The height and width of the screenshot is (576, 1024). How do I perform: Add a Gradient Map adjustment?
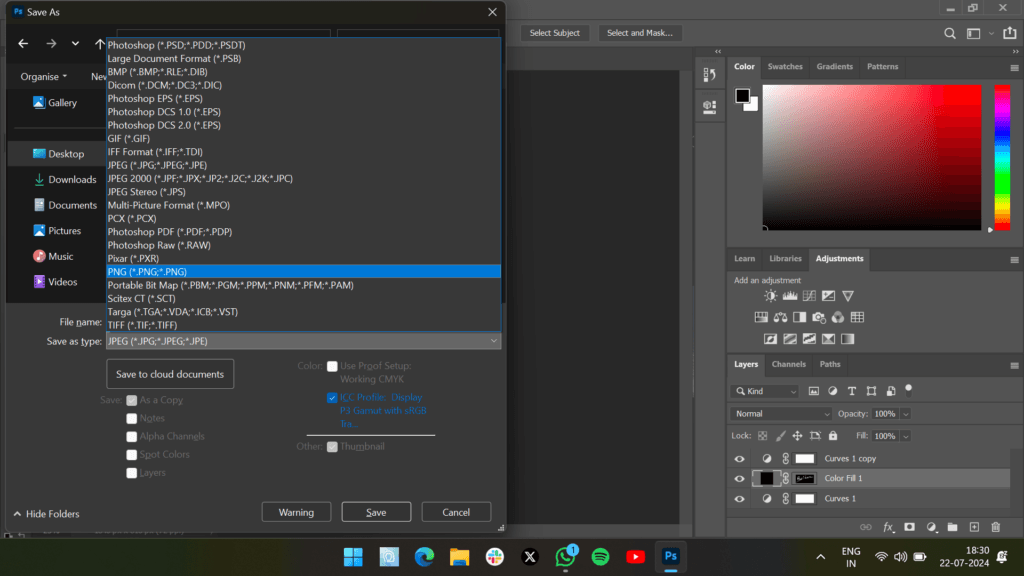(848, 339)
